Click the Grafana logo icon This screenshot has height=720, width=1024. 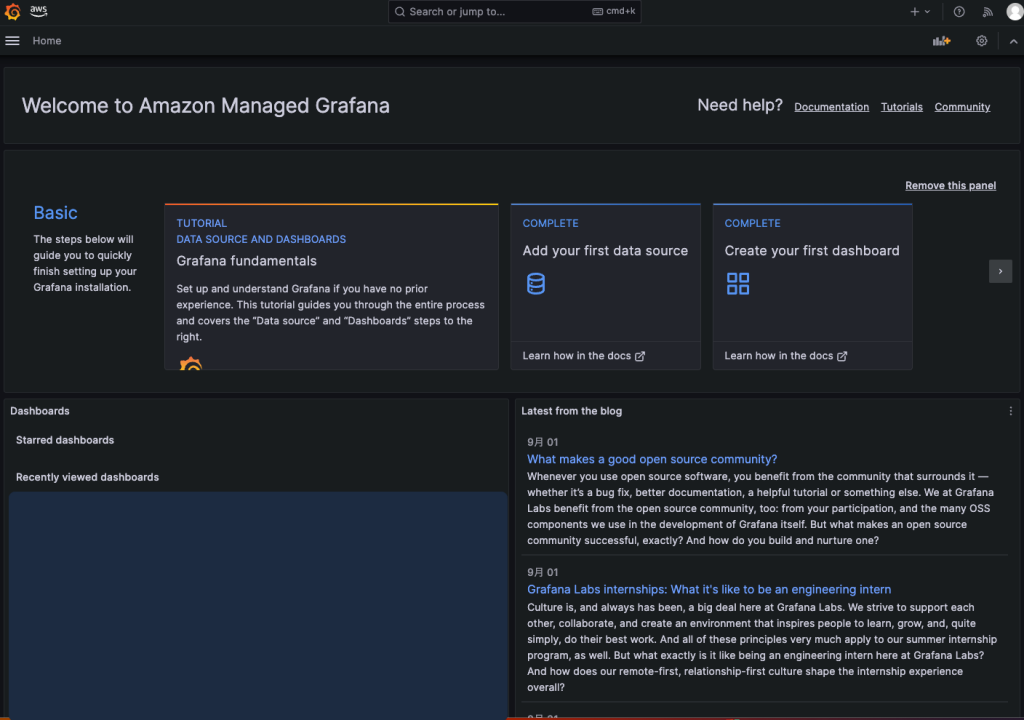click(x=11, y=11)
